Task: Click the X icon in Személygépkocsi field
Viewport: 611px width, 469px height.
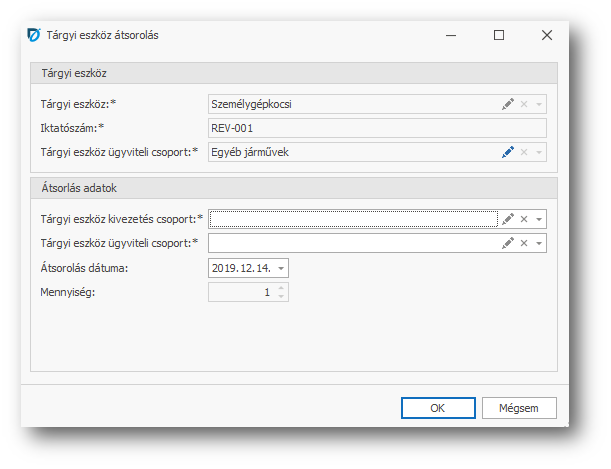Action: tap(524, 104)
